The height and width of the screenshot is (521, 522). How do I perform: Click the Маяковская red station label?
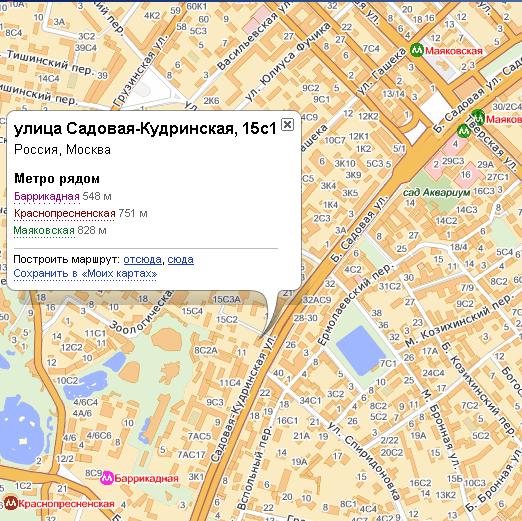point(454,51)
